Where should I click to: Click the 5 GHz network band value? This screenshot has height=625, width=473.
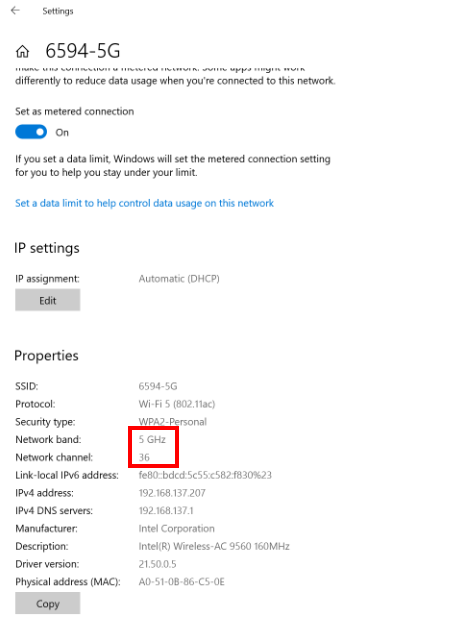tap(152, 440)
